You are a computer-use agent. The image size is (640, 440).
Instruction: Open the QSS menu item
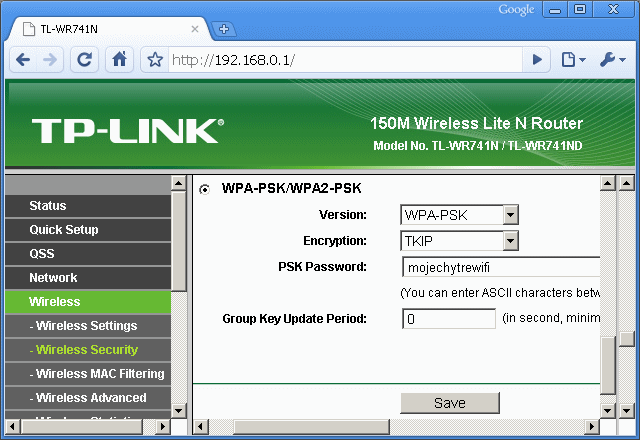click(x=88, y=254)
